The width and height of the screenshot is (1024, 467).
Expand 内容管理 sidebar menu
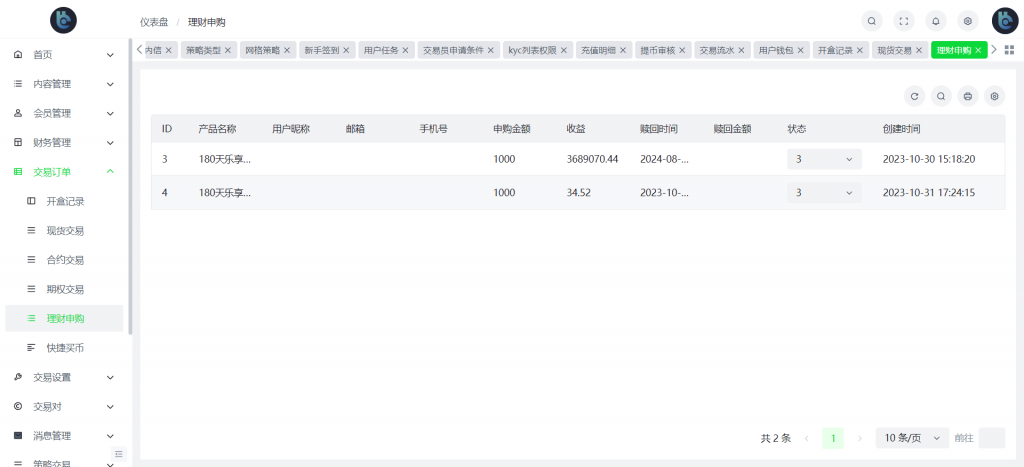(x=64, y=84)
